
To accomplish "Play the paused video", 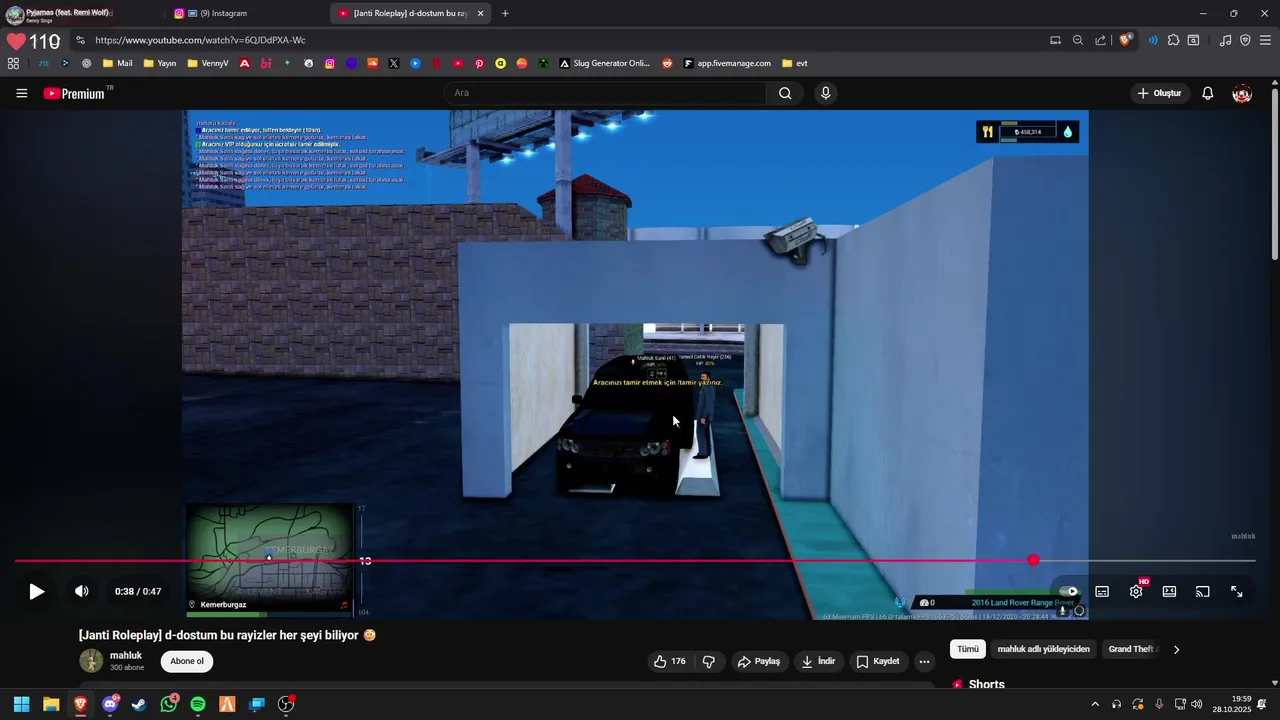I will [36, 591].
